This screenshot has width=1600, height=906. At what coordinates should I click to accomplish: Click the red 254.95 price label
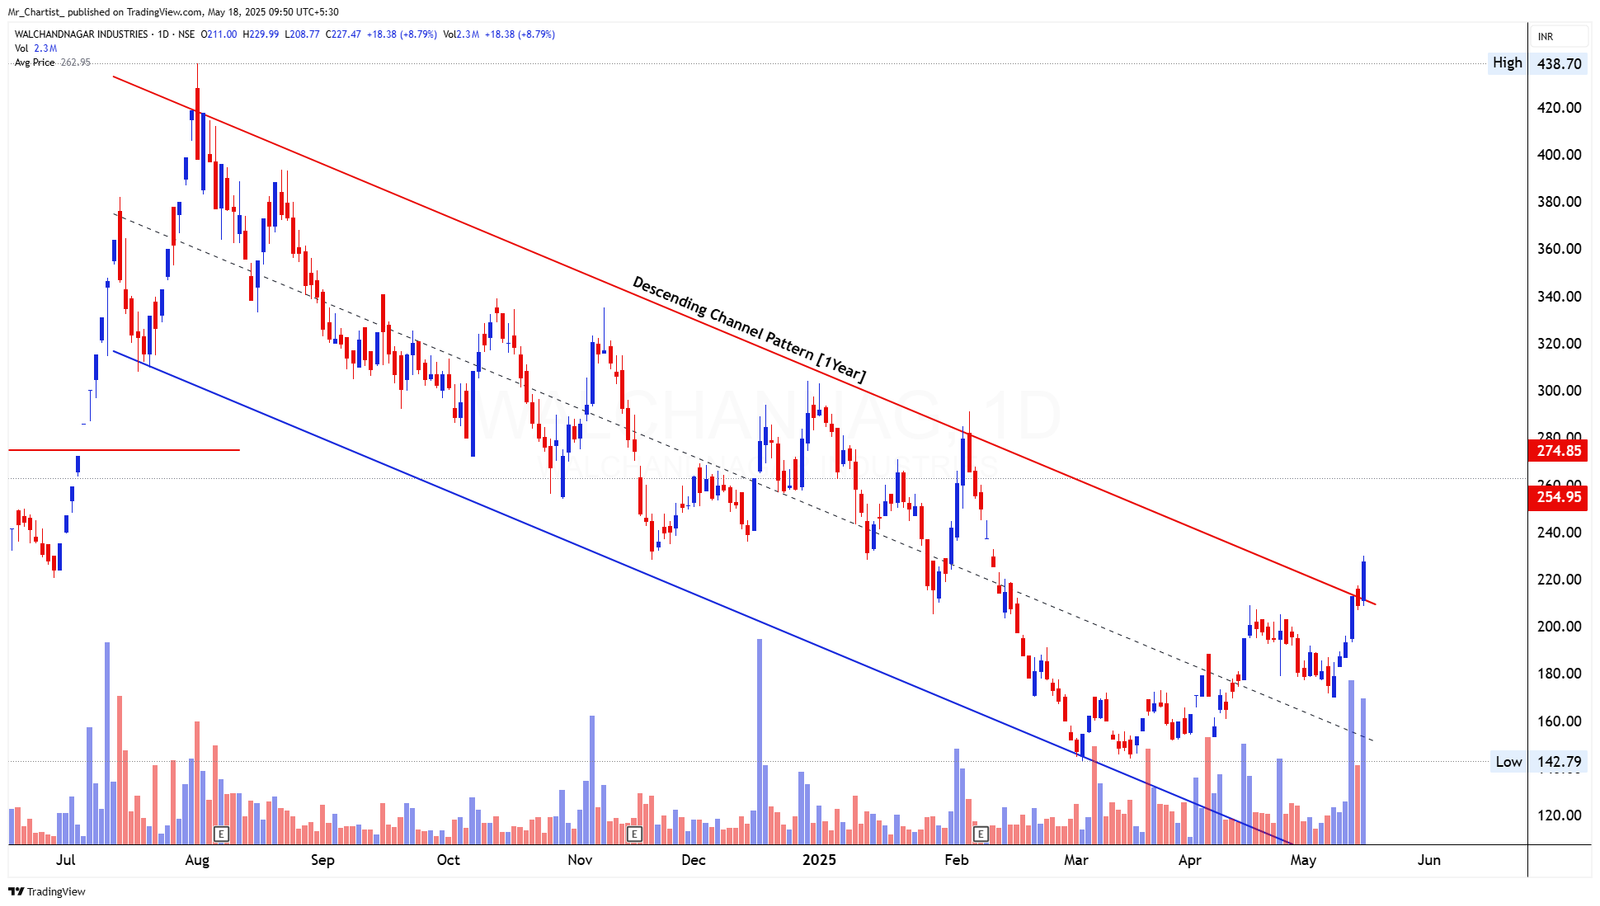click(x=1559, y=497)
